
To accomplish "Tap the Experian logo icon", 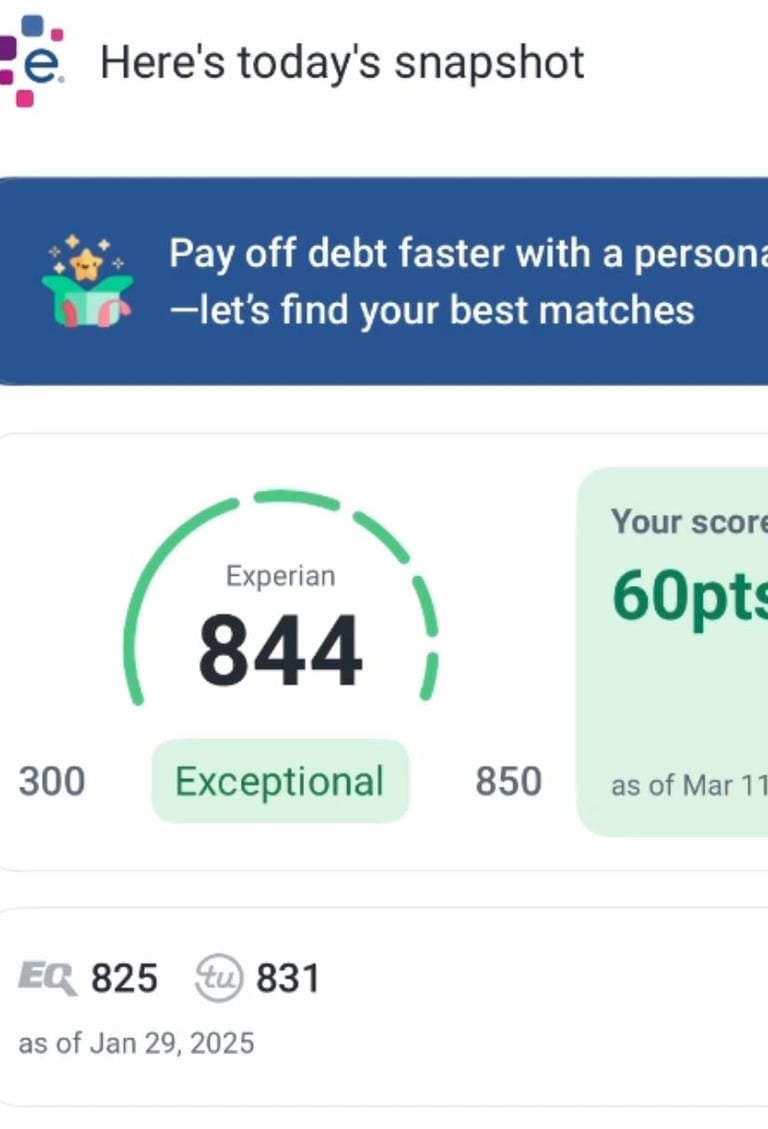I will tap(34, 62).
